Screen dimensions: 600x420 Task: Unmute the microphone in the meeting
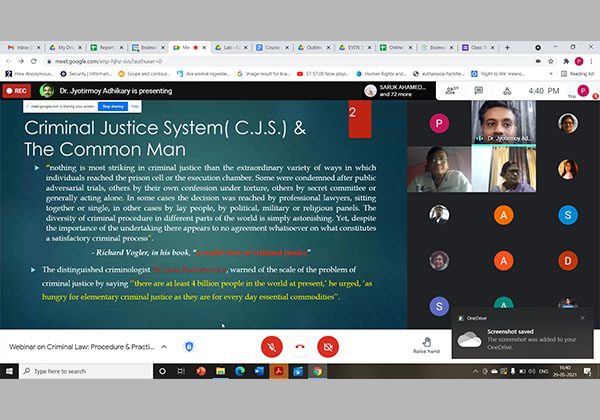[x=271, y=346]
